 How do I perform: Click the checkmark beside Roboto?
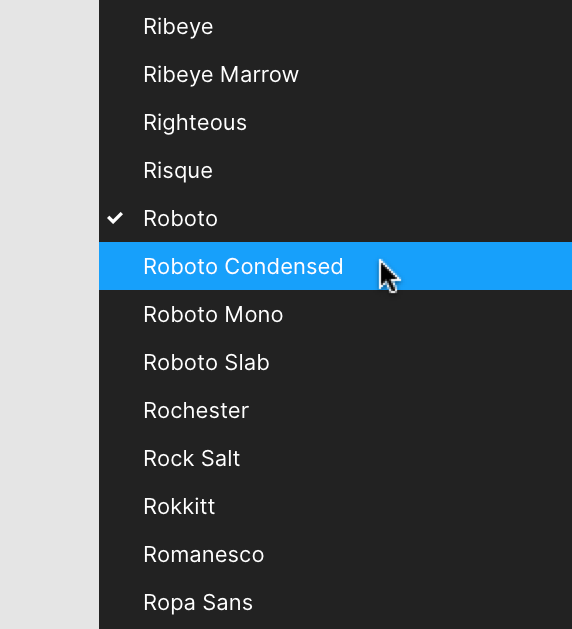[x=115, y=218]
